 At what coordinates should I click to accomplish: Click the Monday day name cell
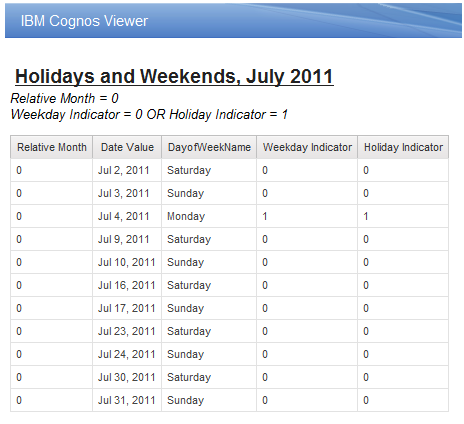click(209, 216)
